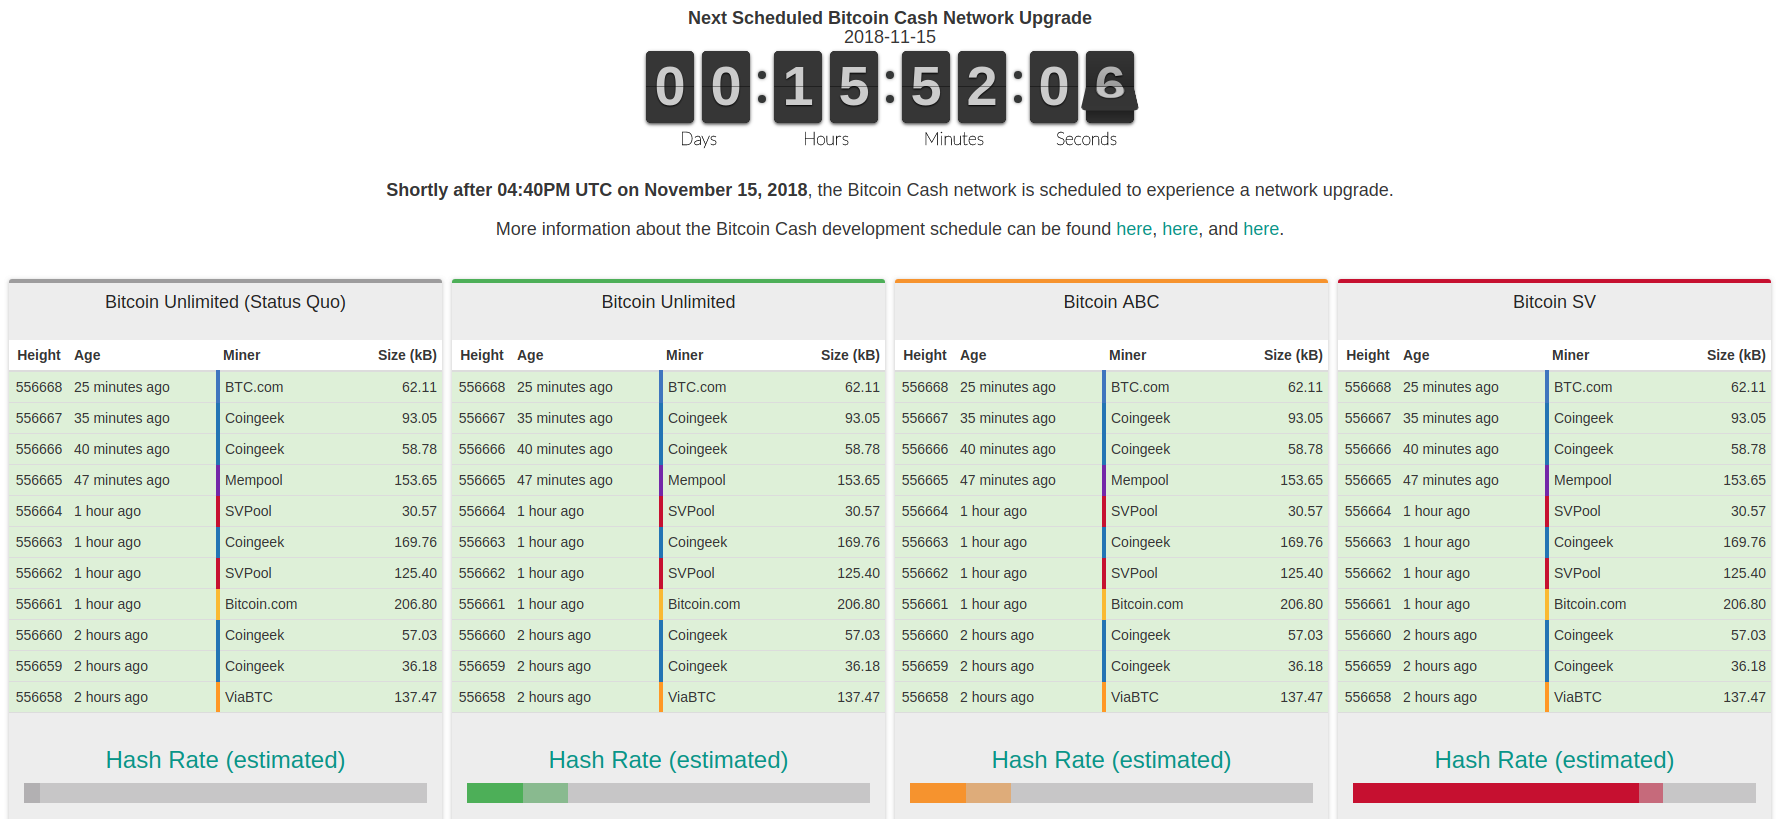Select height 556659 in the Bitcoin ABC panel
This screenshot has width=1787, height=819.
point(925,666)
